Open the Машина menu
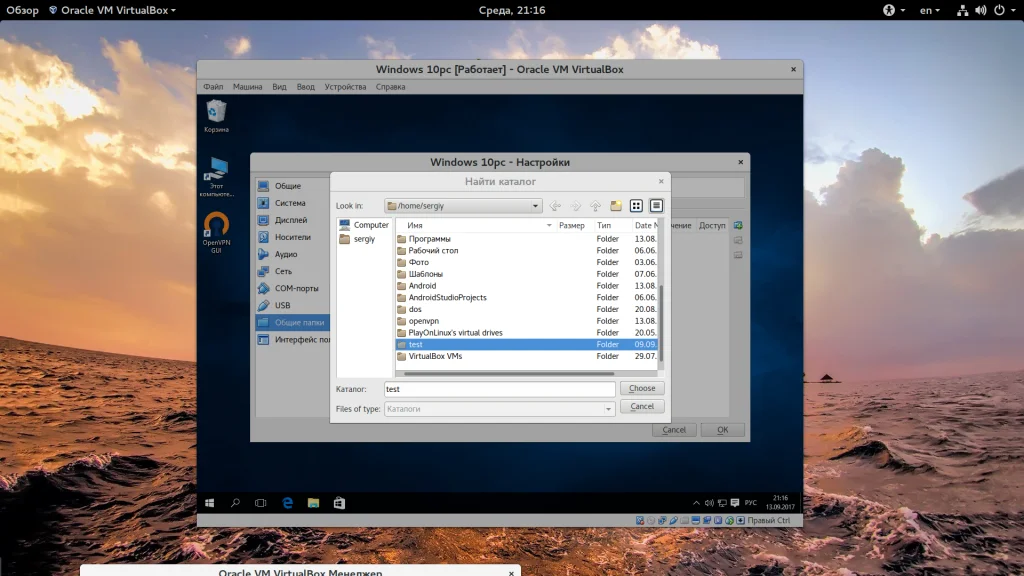Viewport: 1024px width, 576px height. pos(248,87)
